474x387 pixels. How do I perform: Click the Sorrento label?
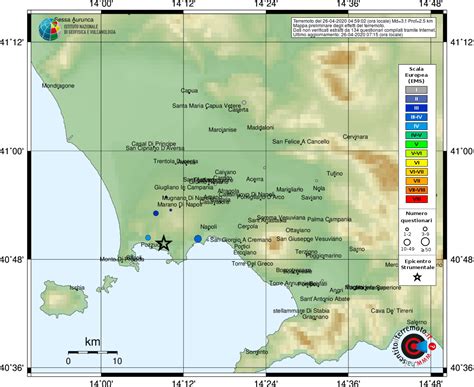pos(257,352)
